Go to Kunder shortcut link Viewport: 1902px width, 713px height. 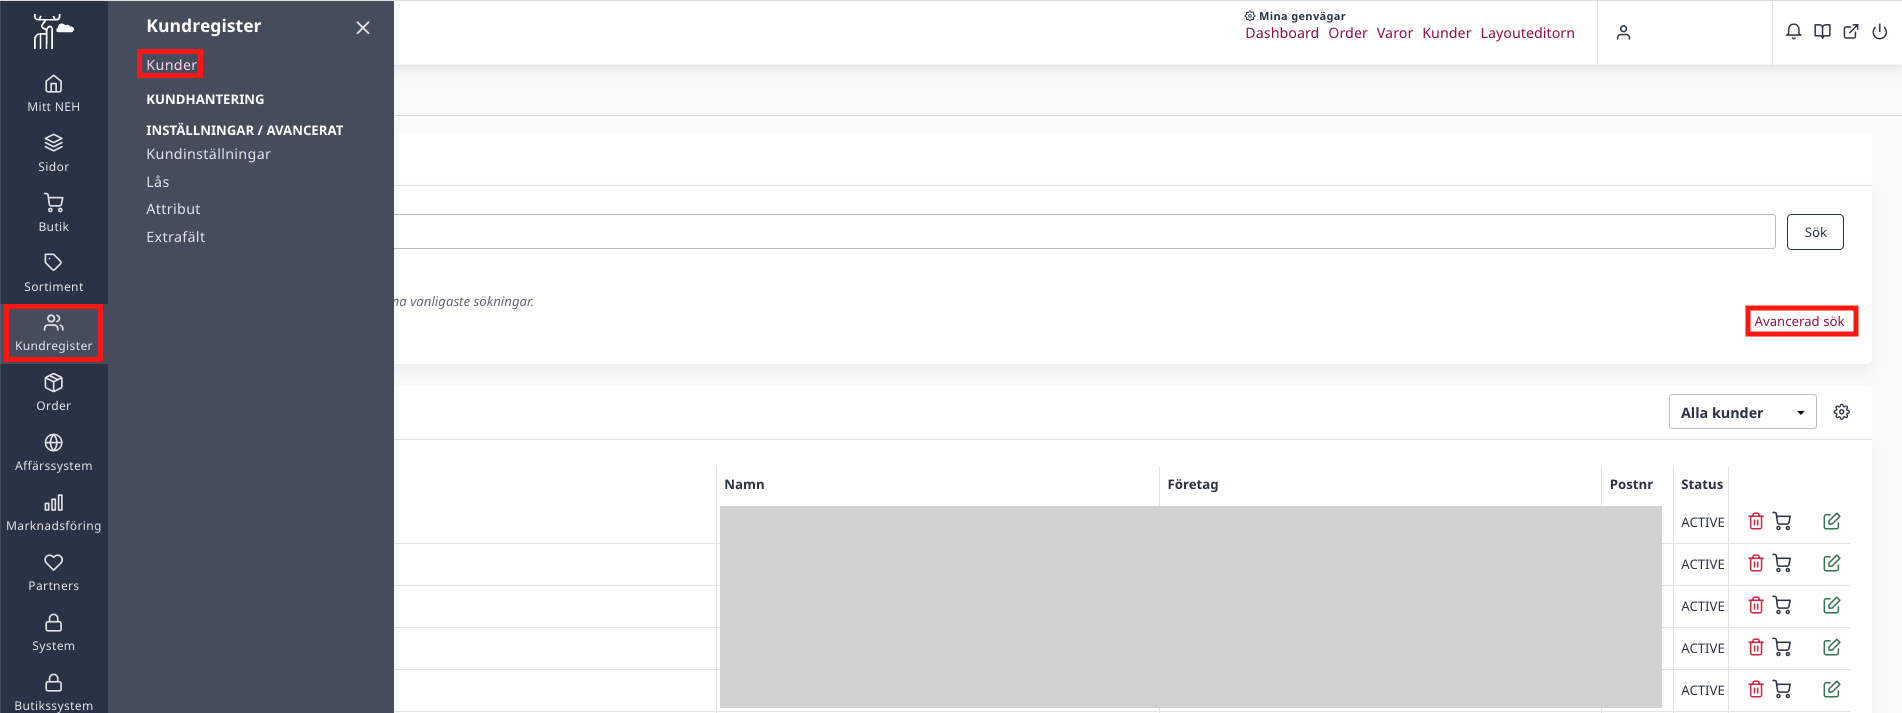(x=1447, y=33)
